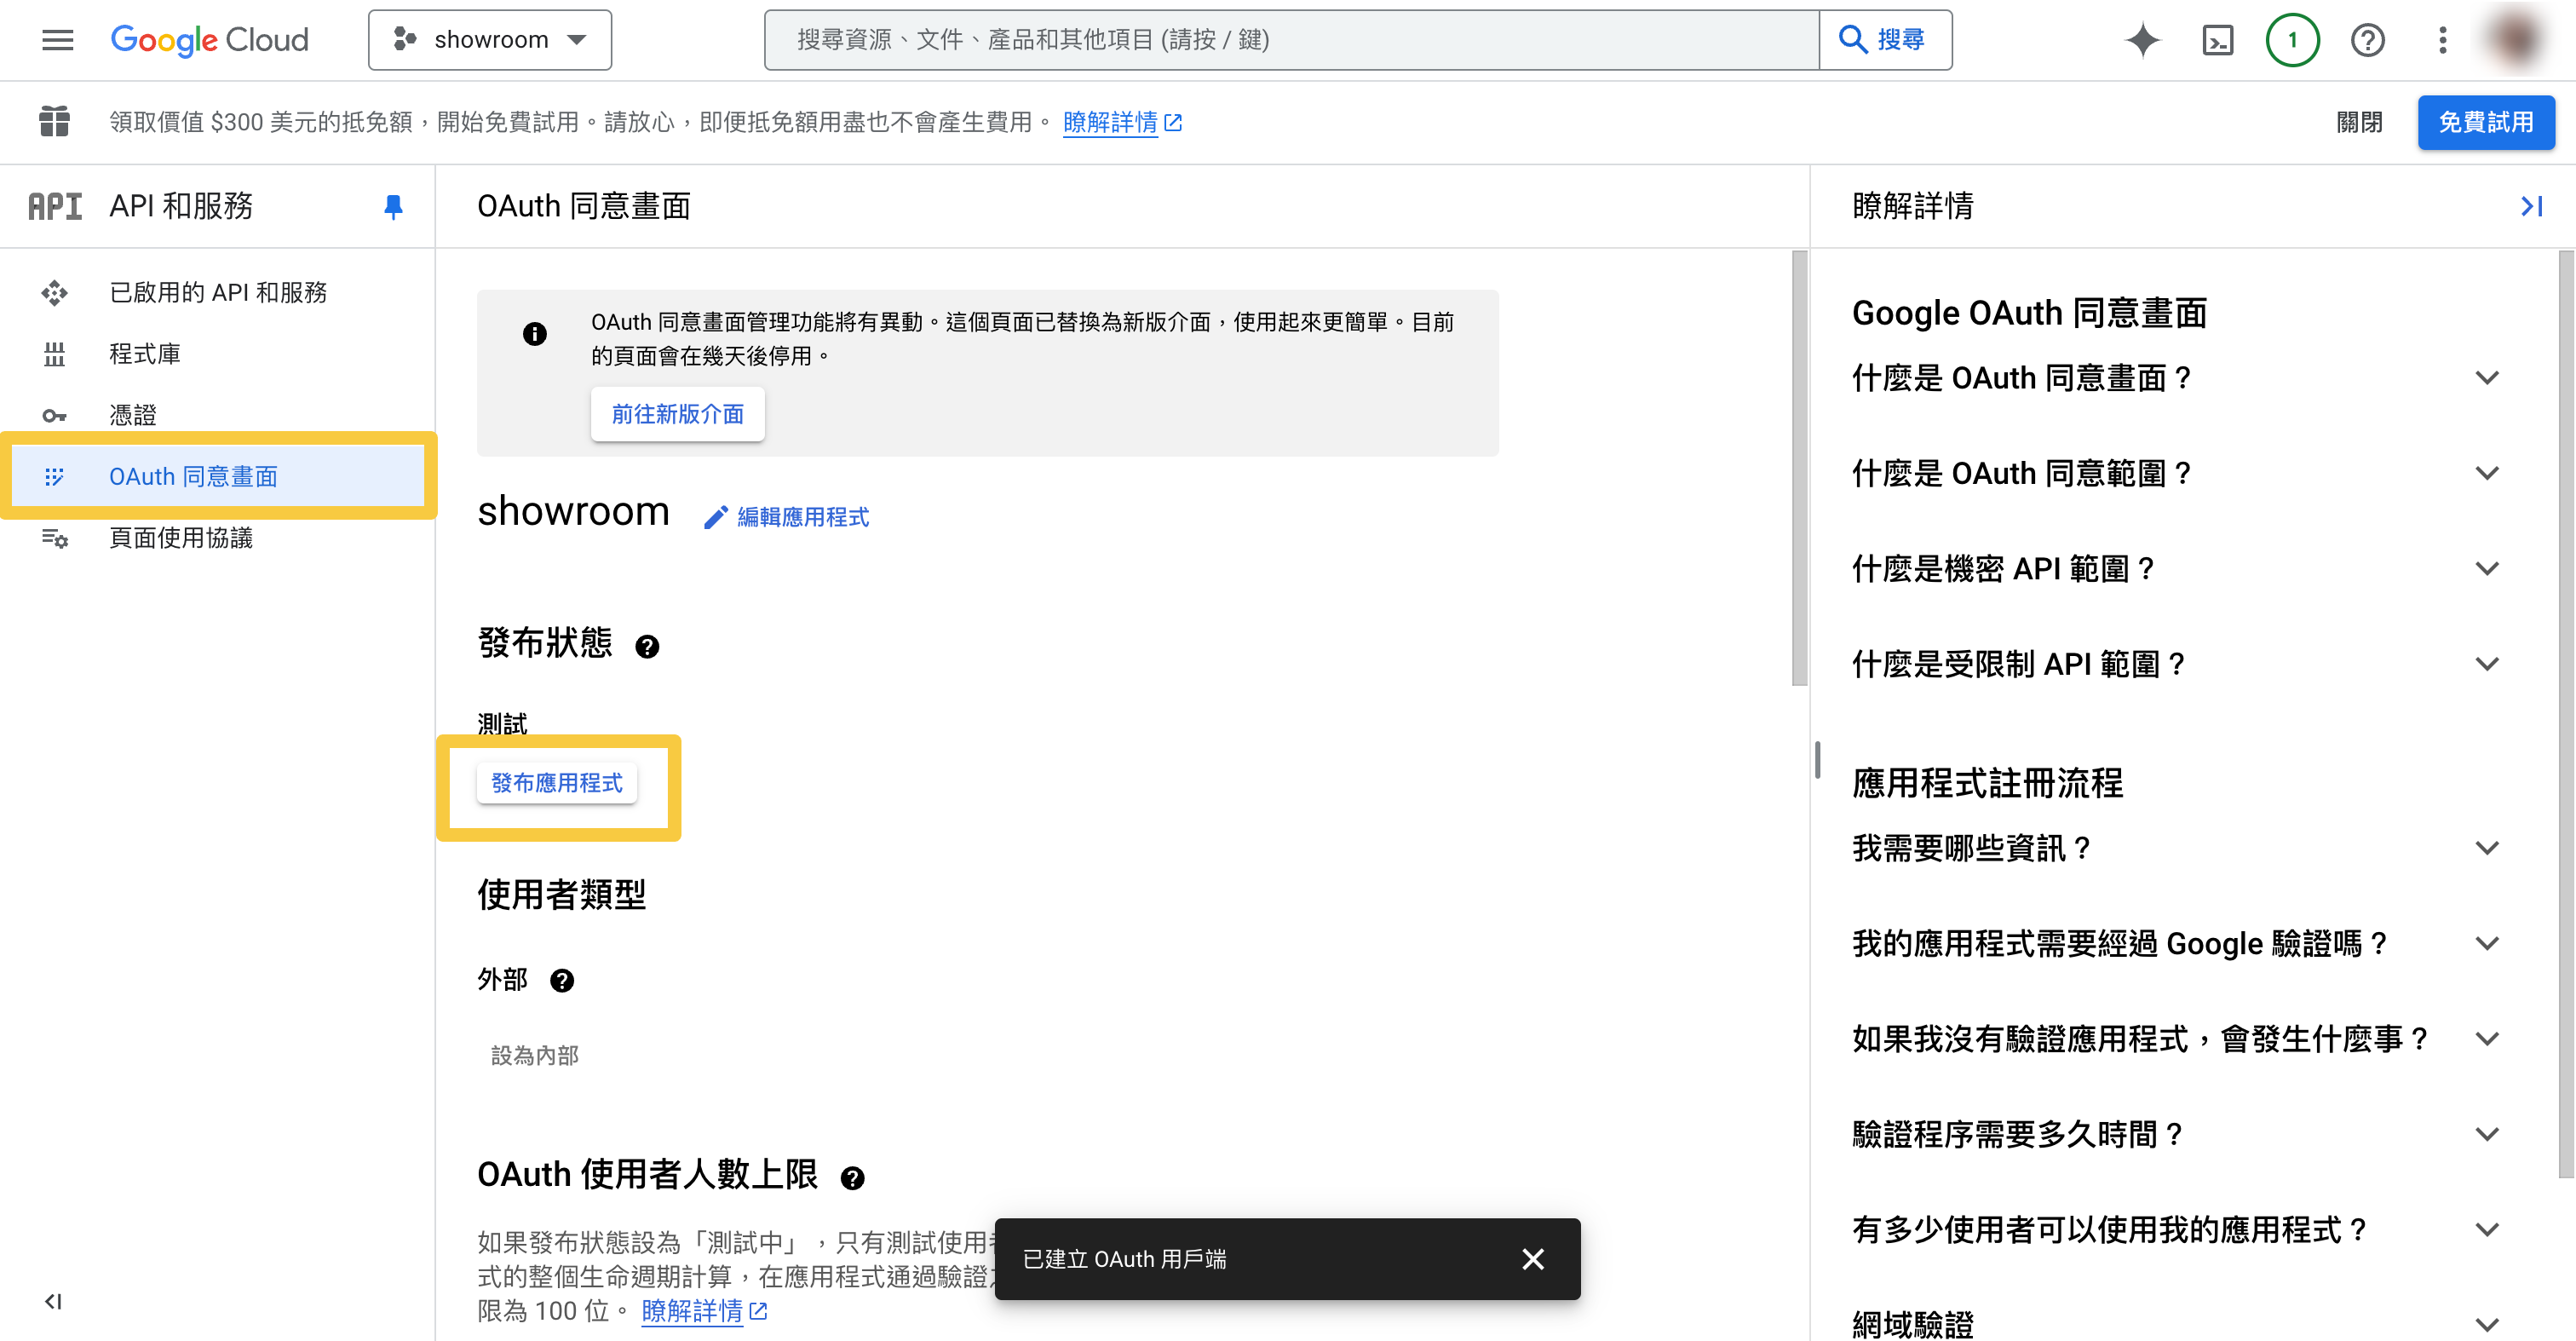
Task: Open the 瞭解詳情 link in the free trial banner
Action: [x=1121, y=122]
